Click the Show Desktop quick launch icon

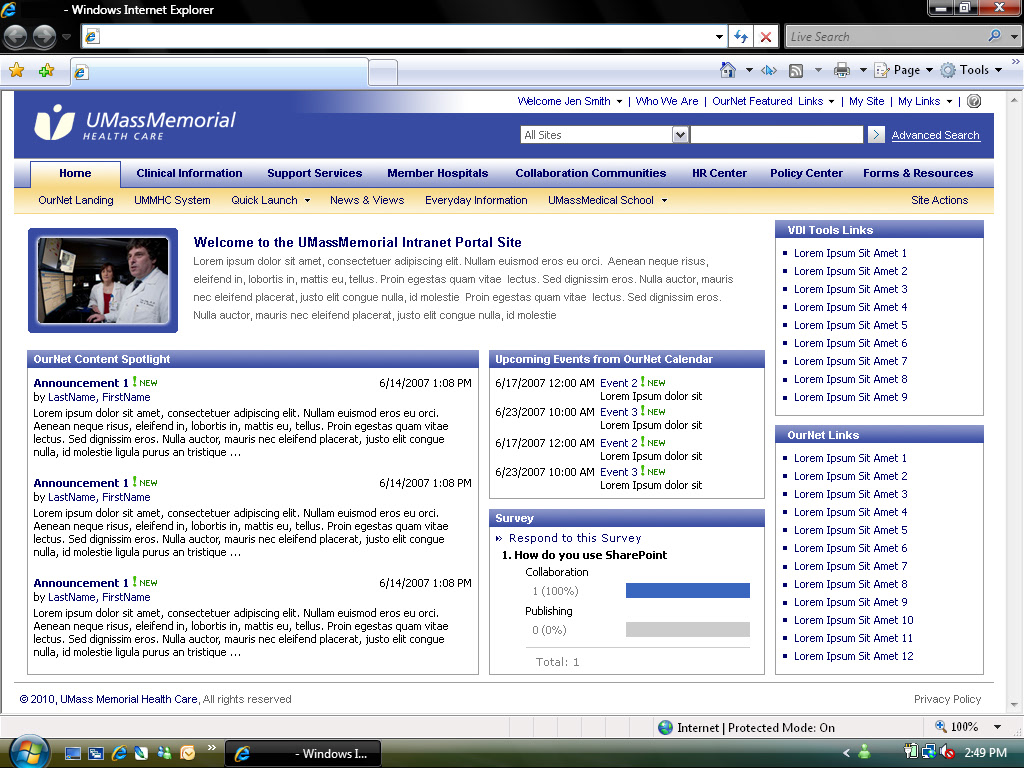coord(72,753)
